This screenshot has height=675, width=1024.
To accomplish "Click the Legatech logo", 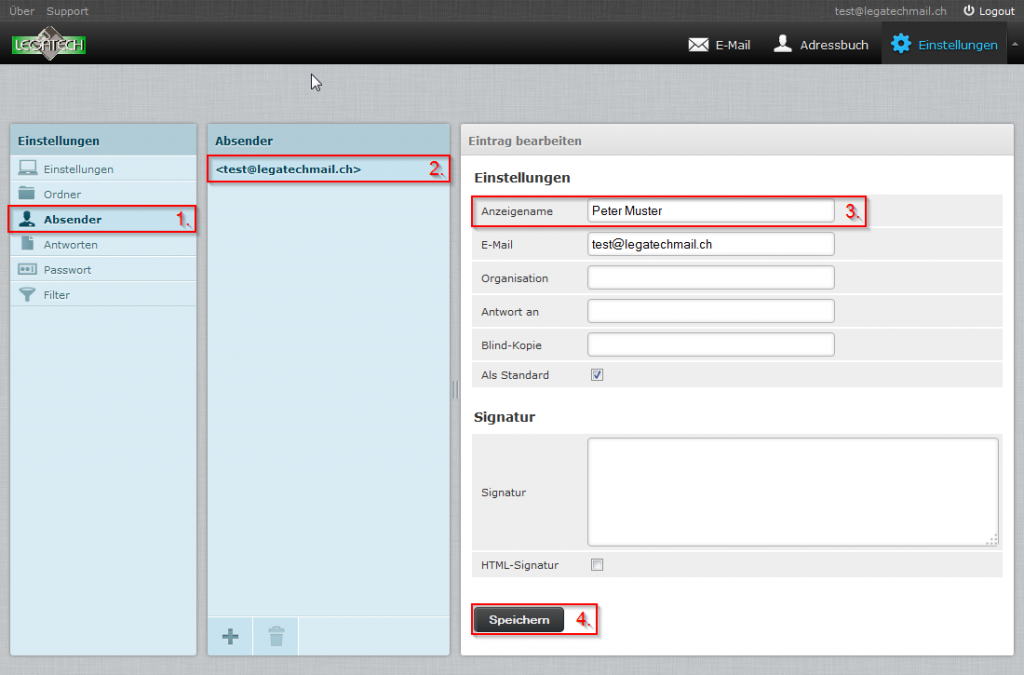I will [x=48, y=44].
